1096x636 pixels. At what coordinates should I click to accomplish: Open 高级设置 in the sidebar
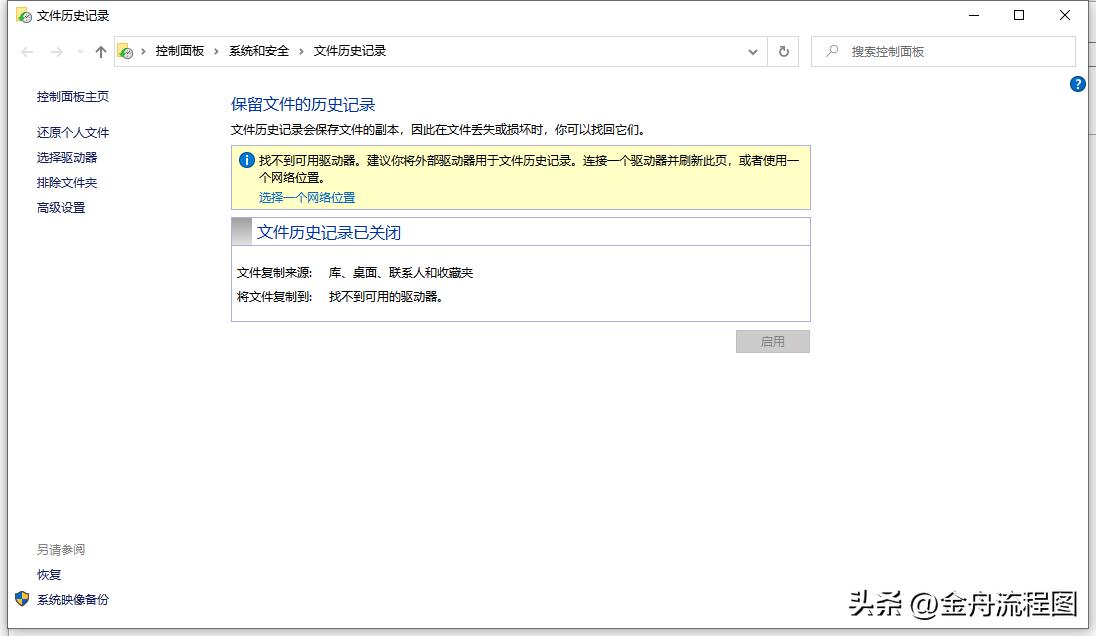(x=64, y=207)
